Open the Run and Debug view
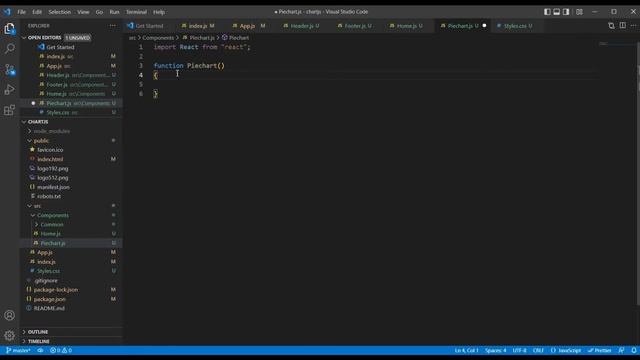The image size is (640, 360). [x=9, y=89]
